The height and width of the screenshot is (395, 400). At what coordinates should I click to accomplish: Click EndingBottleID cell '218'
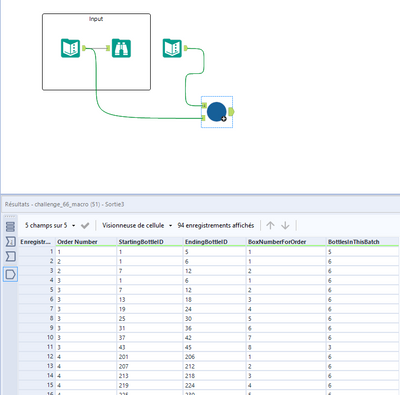point(214,376)
